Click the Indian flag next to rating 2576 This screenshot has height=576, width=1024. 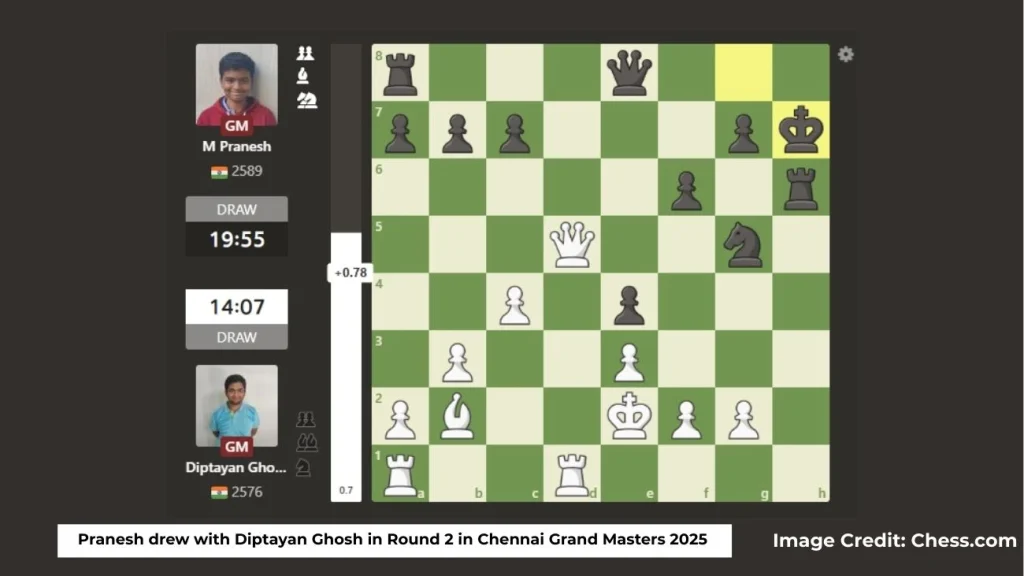click(220, 491)
